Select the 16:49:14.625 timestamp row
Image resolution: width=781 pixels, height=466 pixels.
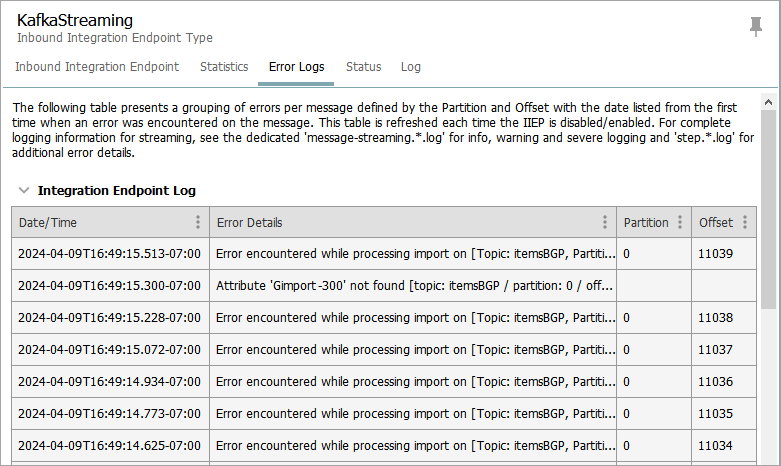[110, 446]
